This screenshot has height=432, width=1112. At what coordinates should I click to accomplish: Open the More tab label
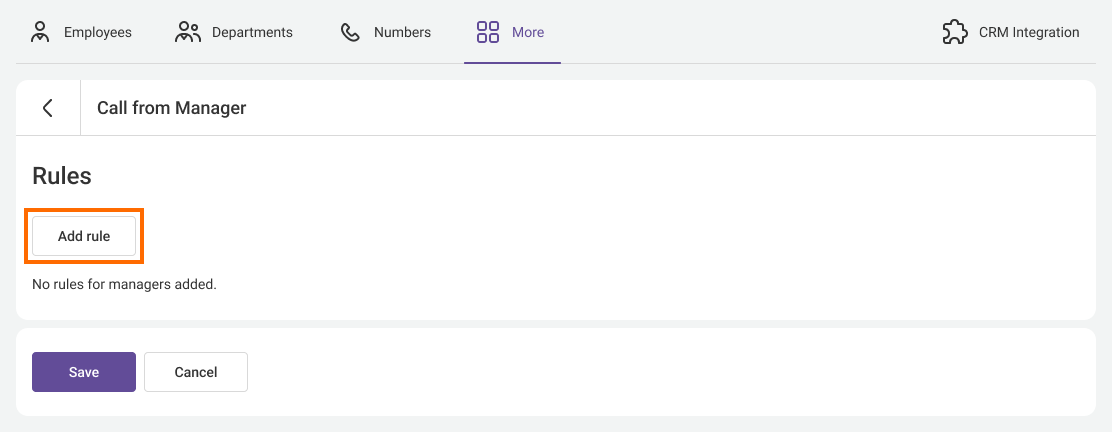[x=528, y=32]
